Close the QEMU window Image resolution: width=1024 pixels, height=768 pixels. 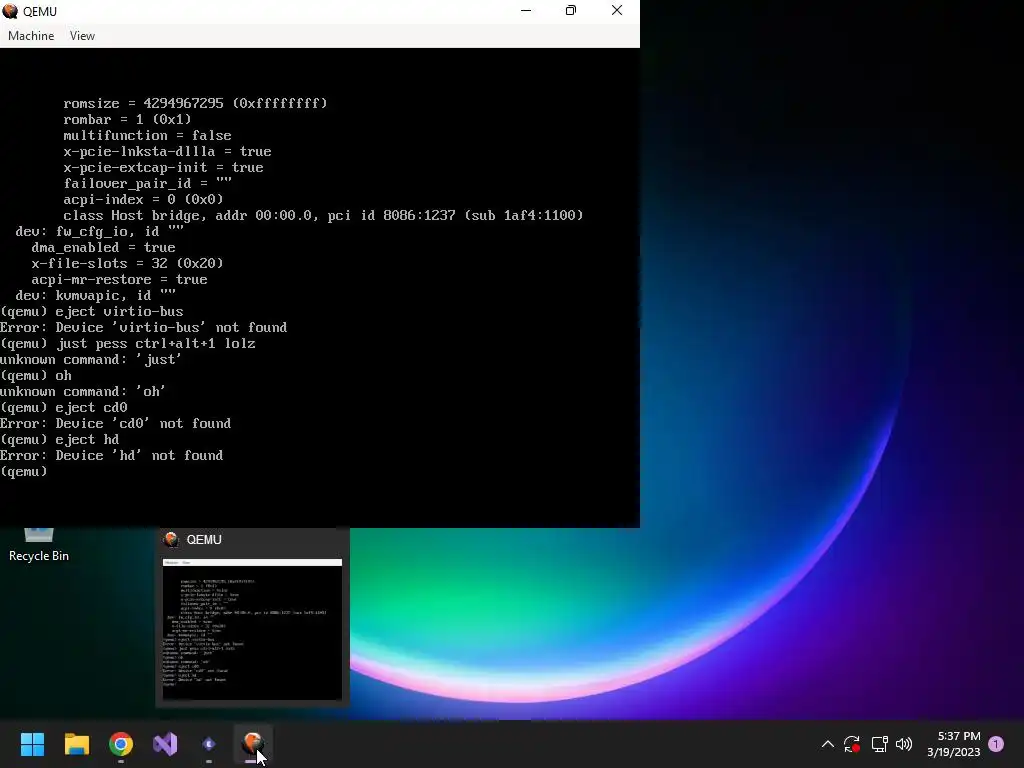click(x=616, y=10)
